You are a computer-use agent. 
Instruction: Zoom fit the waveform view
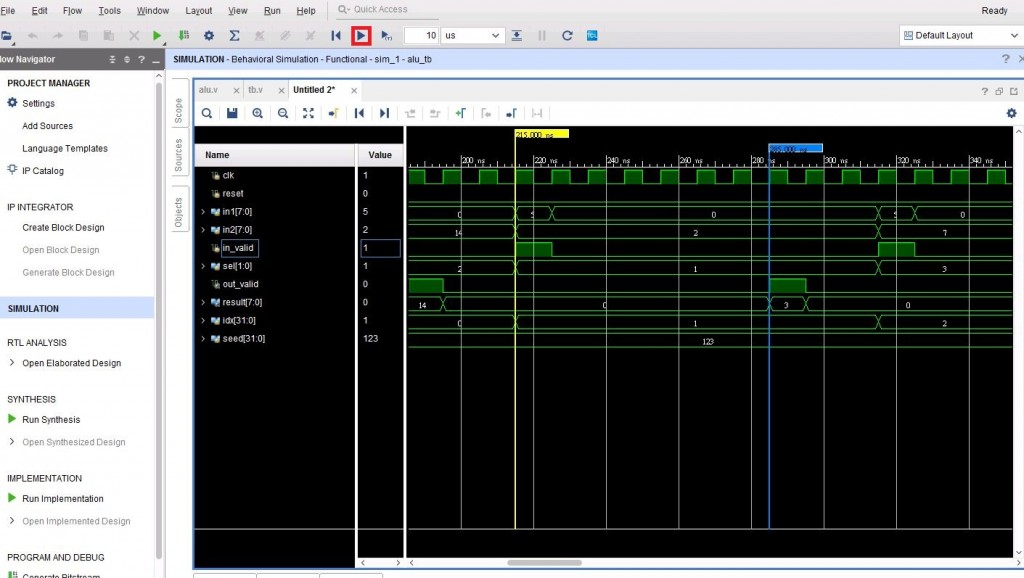coord(308,113)
